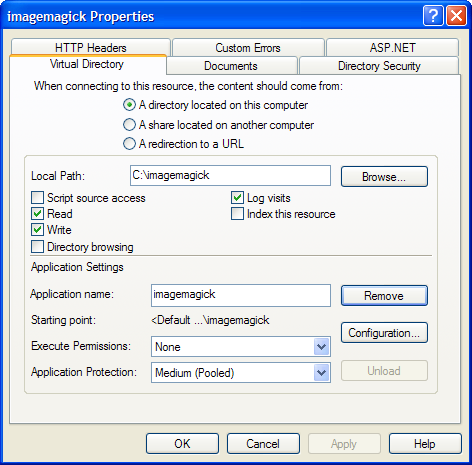Screen dimensions: 472x465
Task: Confirm with the OK button
Action: pos(182,443)
